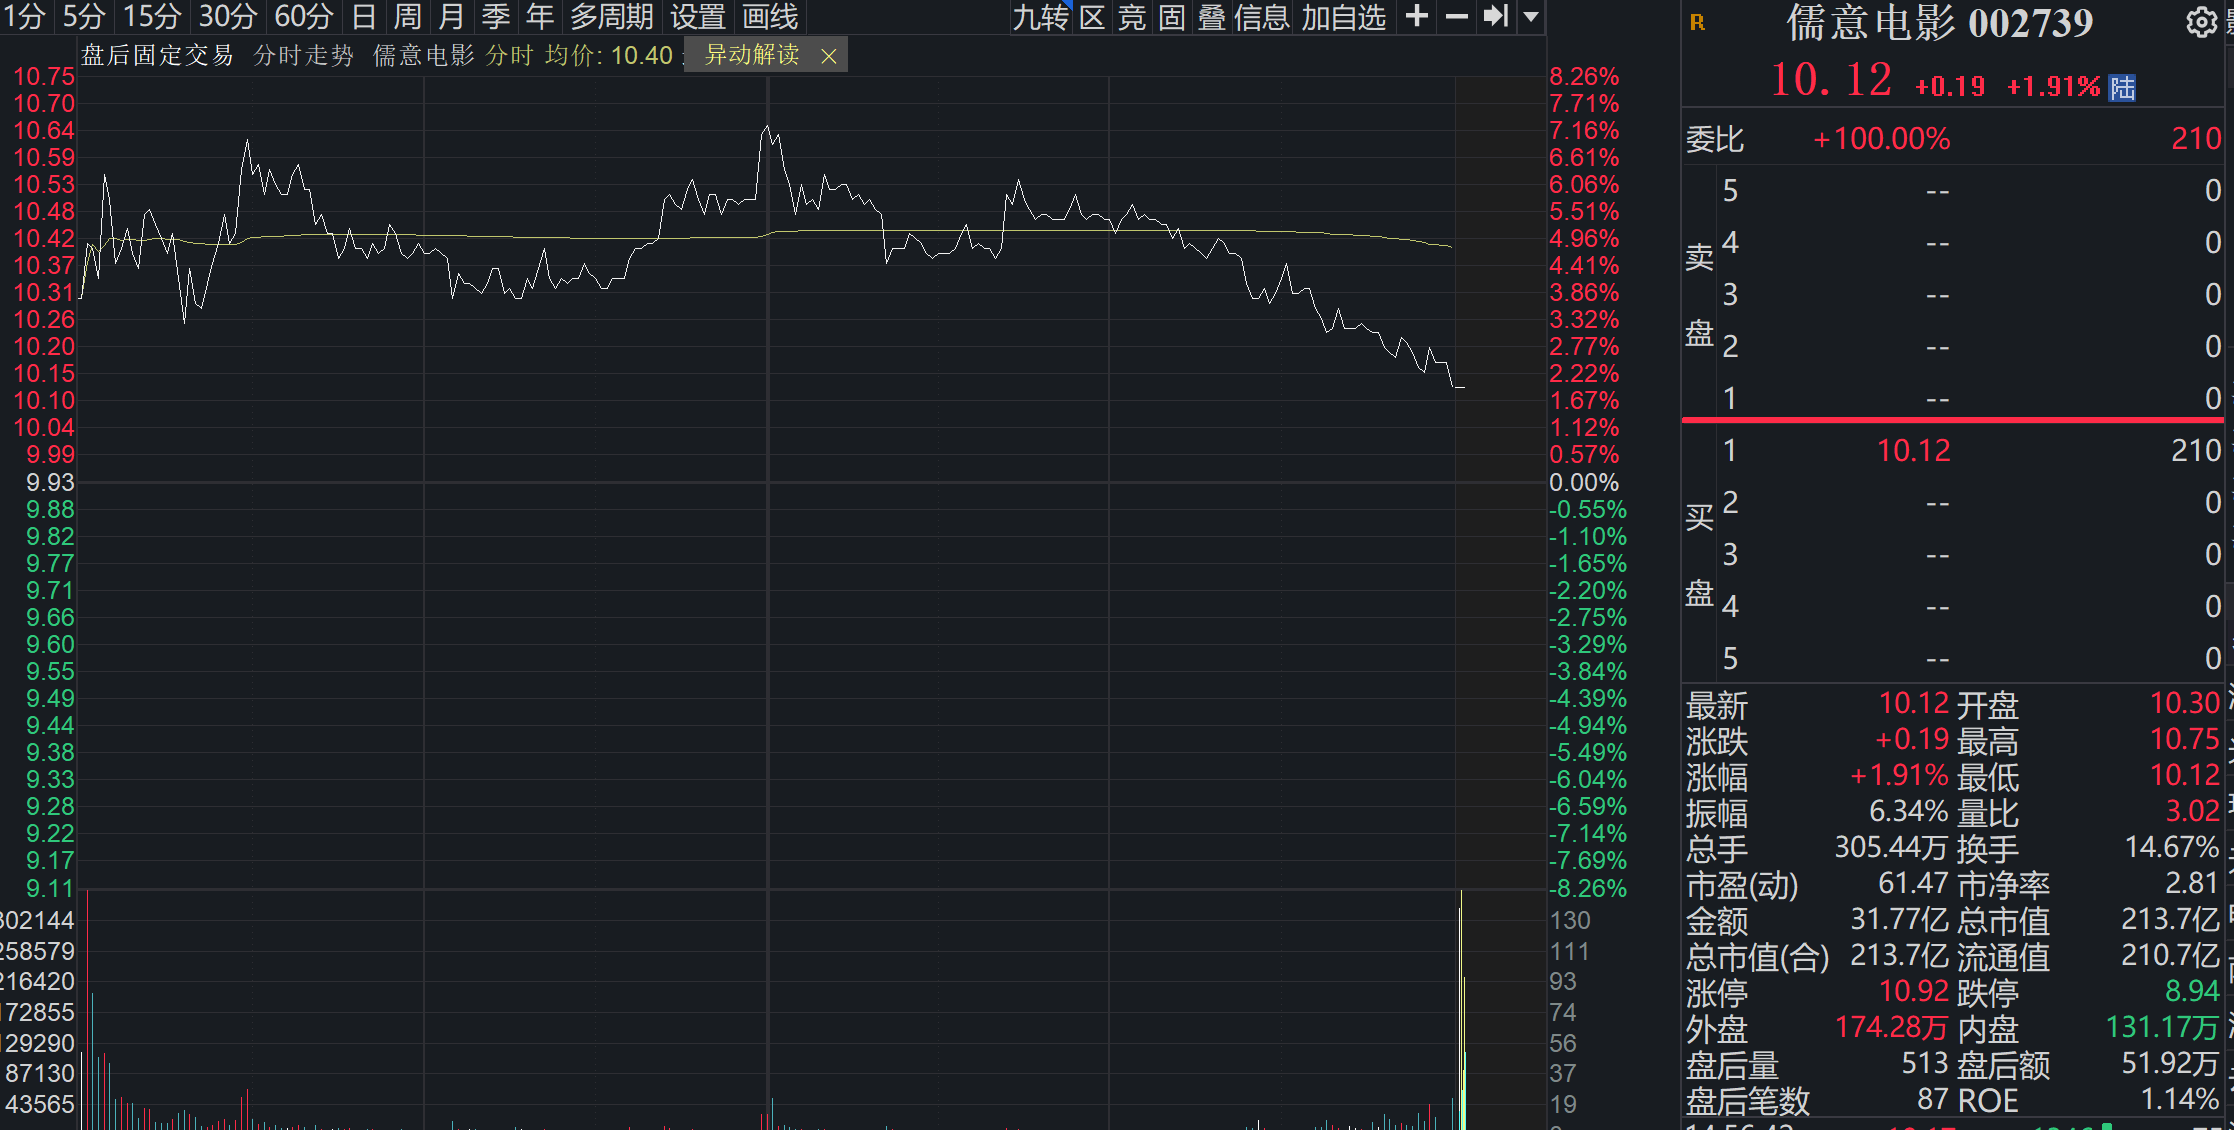Click the 最高 value 10.75
The image size is (2234, 1130).
click(x=2185, y=740)
